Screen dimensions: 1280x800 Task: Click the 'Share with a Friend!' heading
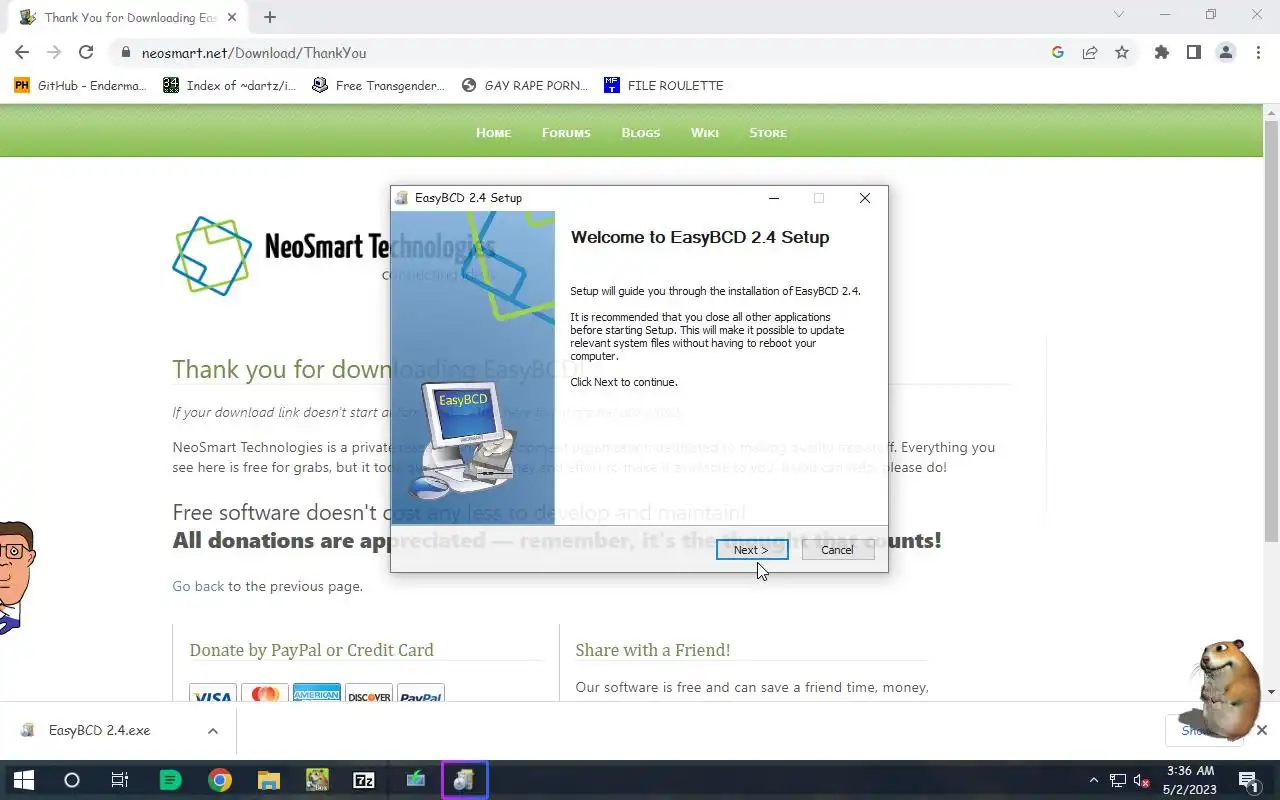point(653,650)
